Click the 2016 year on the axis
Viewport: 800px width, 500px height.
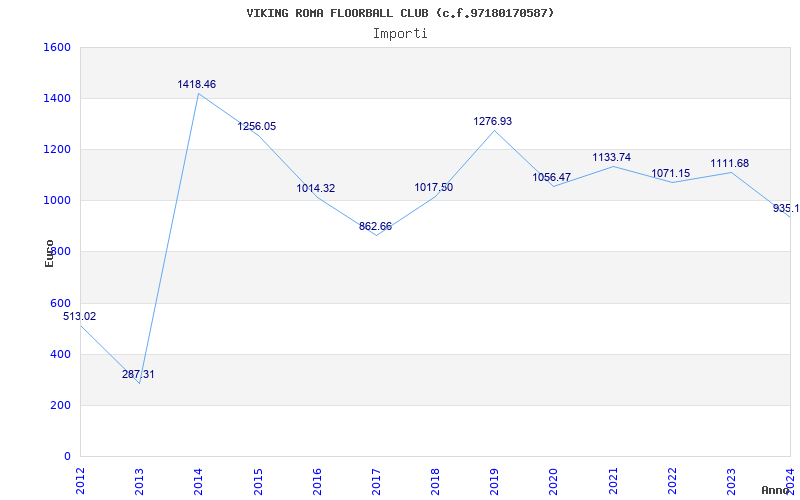(317, 479)
